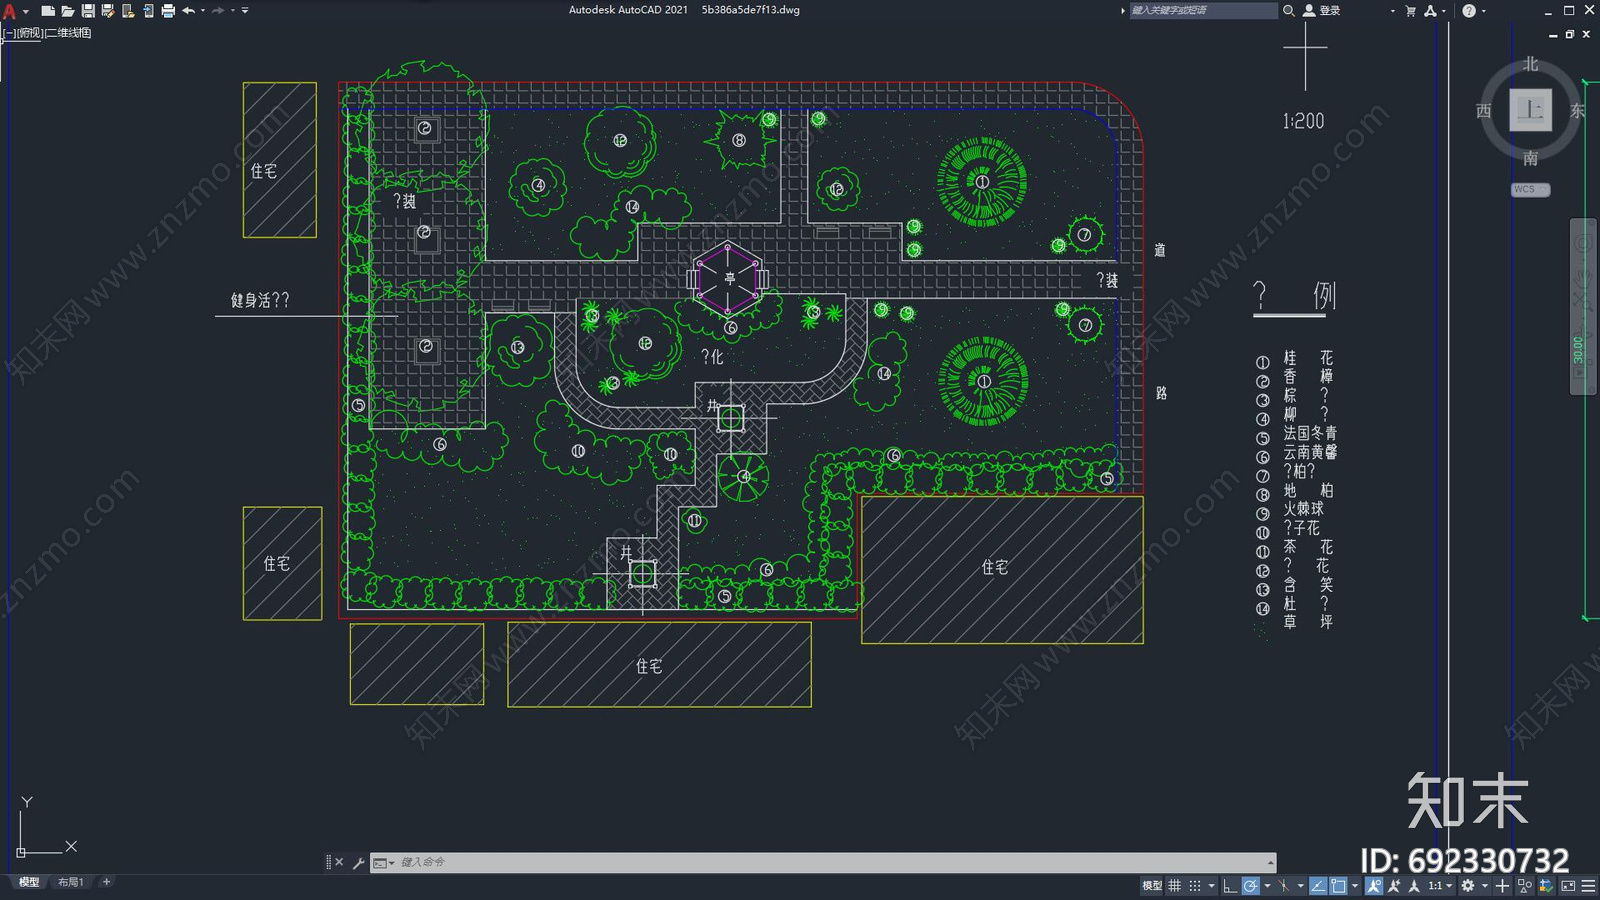Click annotation monitor plus icon
The height and width of the screenshot is (900, 1600).
point(1502,885)
